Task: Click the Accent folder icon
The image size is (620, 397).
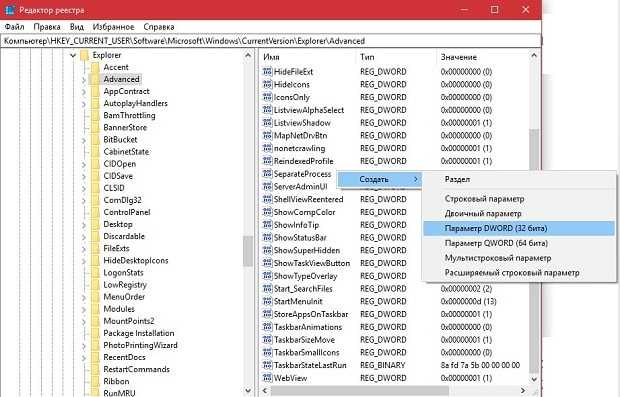Action: coord(95,67)
